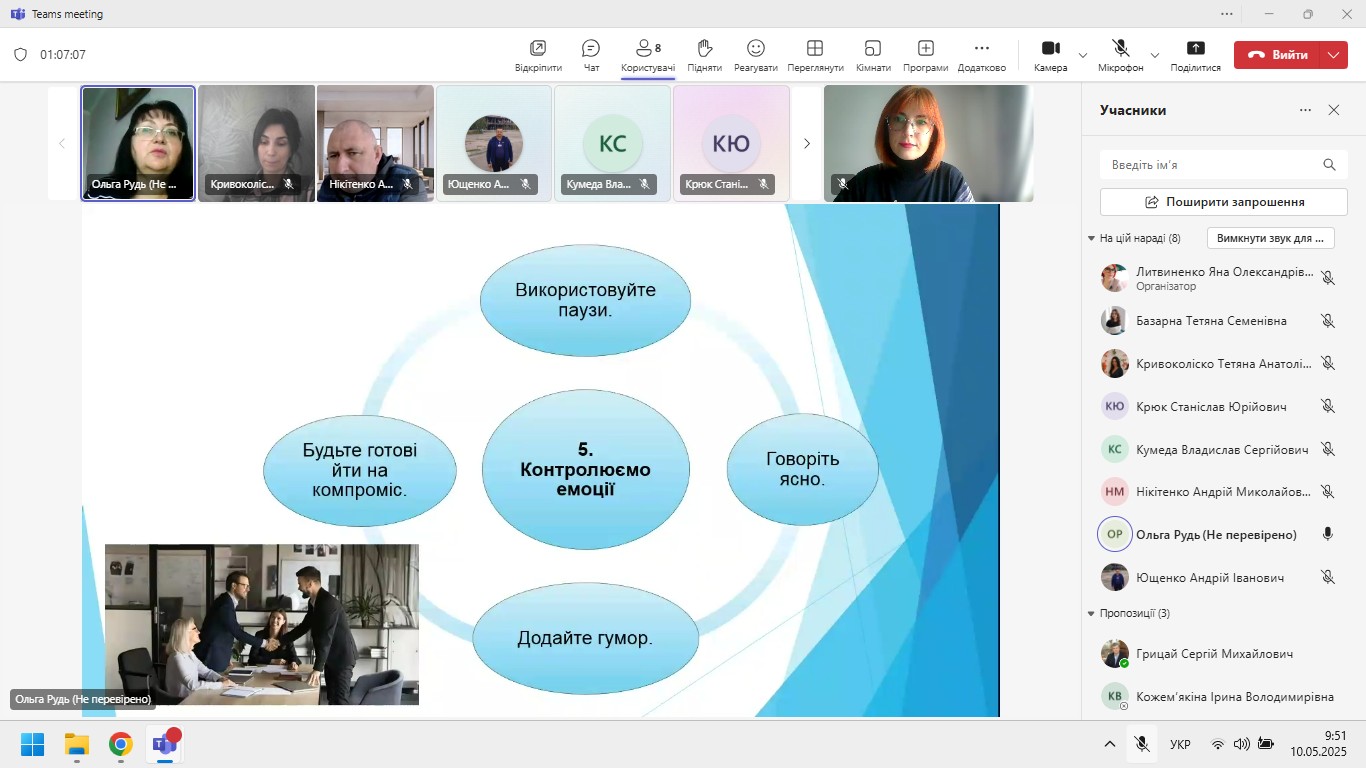
Task: Open the title bar three-dots menu
Action: coord(1227,14)
